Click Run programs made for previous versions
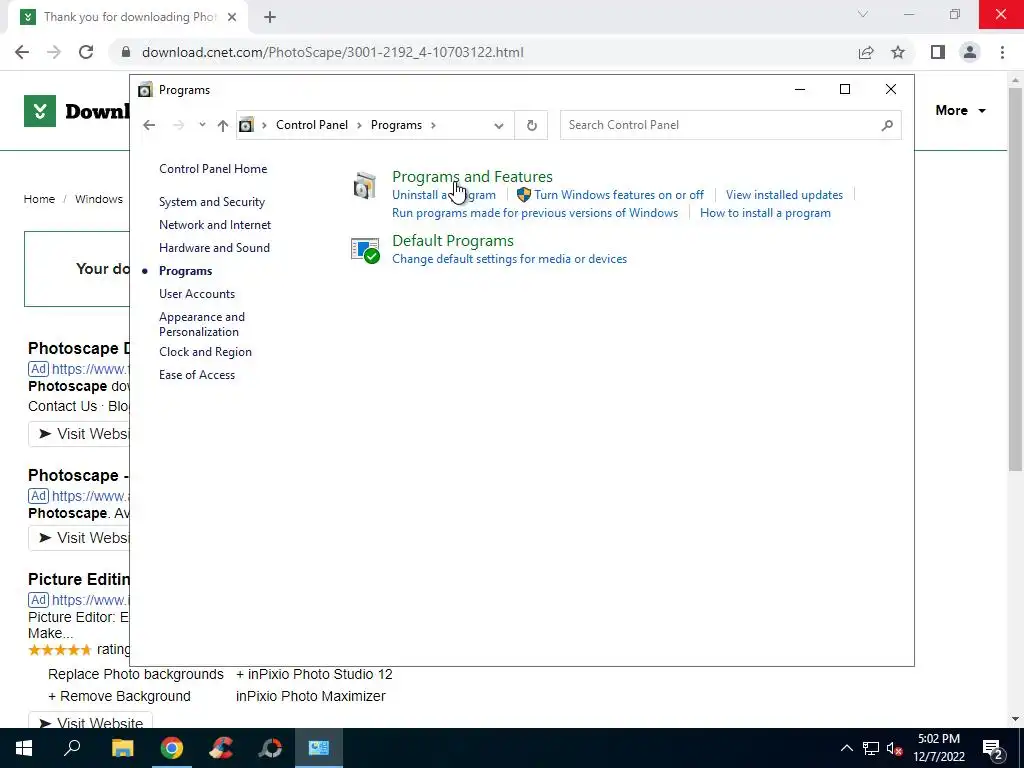 535,213
